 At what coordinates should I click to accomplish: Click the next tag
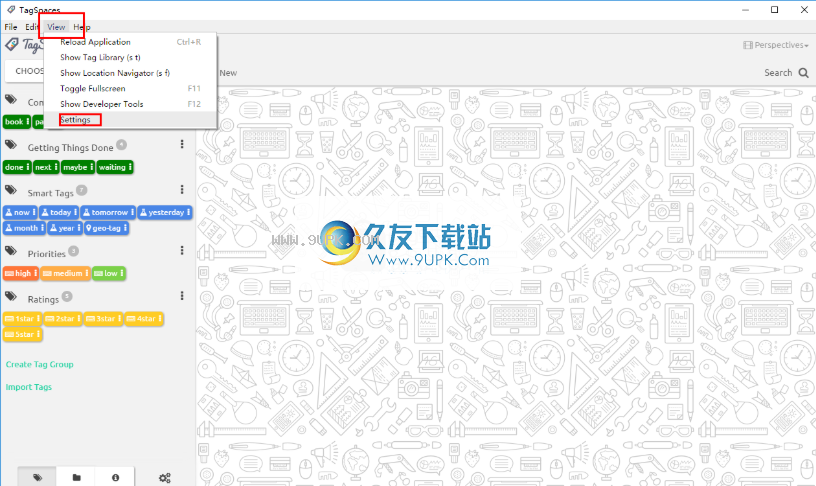(x=46, y=167)
